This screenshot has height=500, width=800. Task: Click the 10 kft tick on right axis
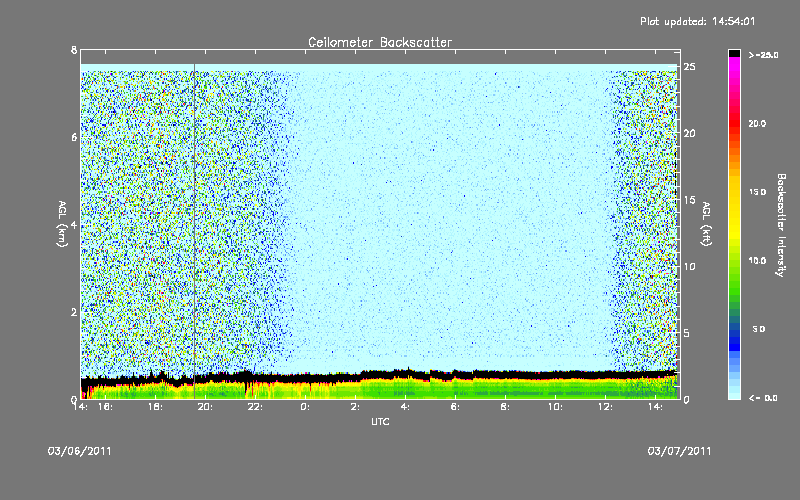tap(689, 266)
